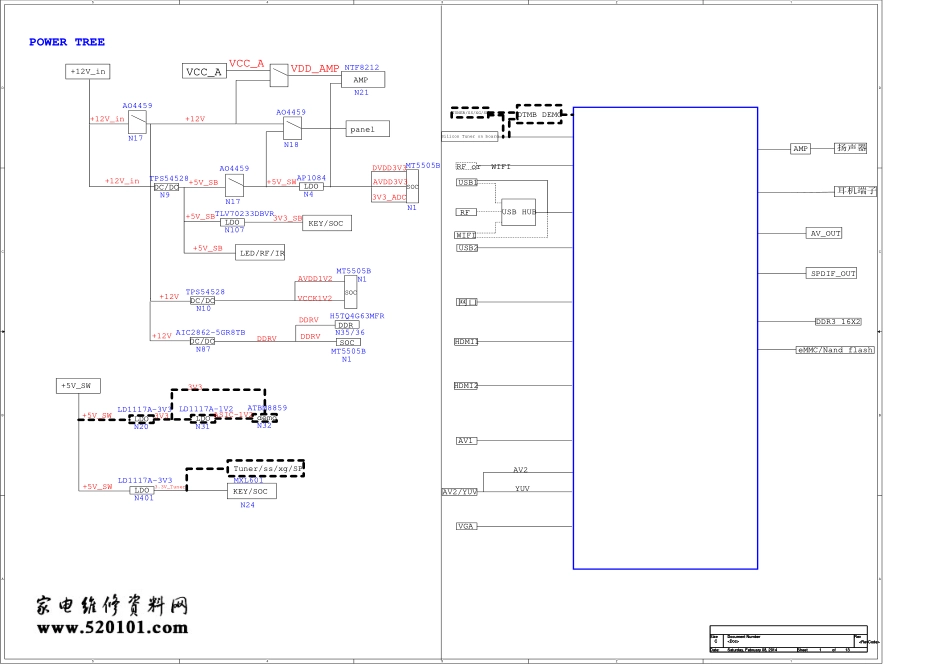Screen dimensions: 950x672
Task: Click the VCC_A box
Action: point(204,71)
